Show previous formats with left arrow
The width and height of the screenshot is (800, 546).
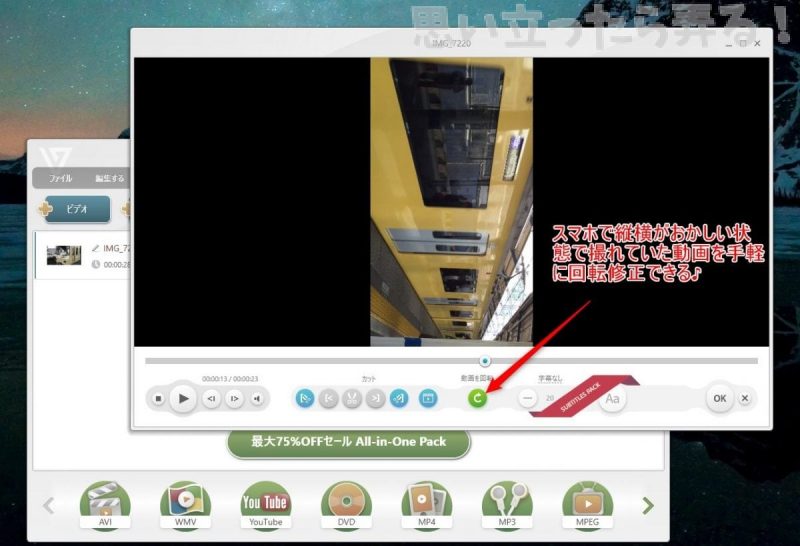pyautogui.click(x=49, y=506)
